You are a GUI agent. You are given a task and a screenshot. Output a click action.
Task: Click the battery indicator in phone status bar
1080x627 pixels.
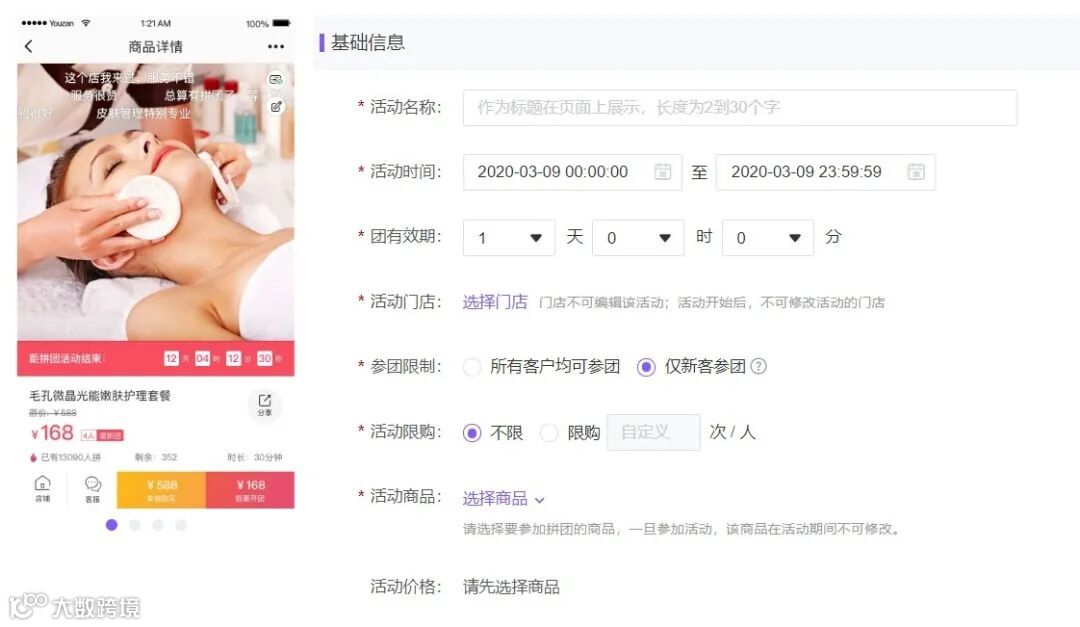[282, 23]
